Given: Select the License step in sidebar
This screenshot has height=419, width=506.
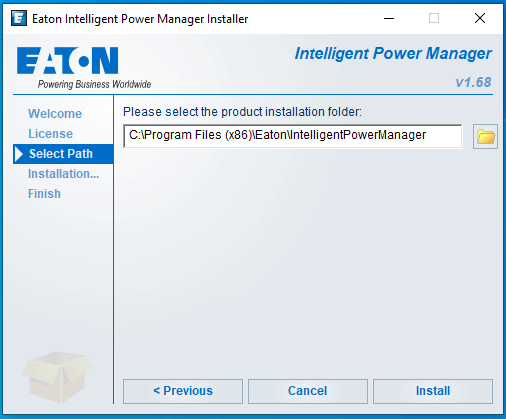Looking at the screenshot, I should 50,134.
